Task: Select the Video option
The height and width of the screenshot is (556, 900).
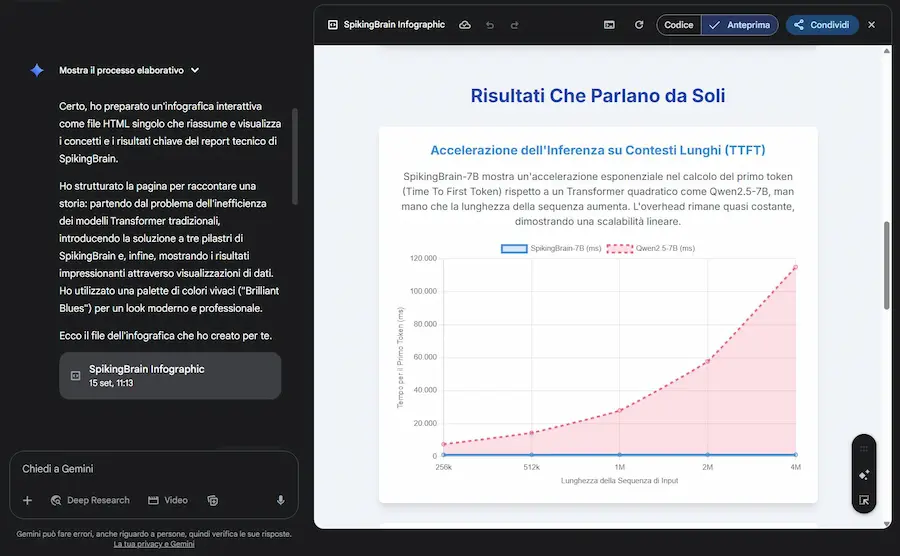Action: (x=168, y=500)
